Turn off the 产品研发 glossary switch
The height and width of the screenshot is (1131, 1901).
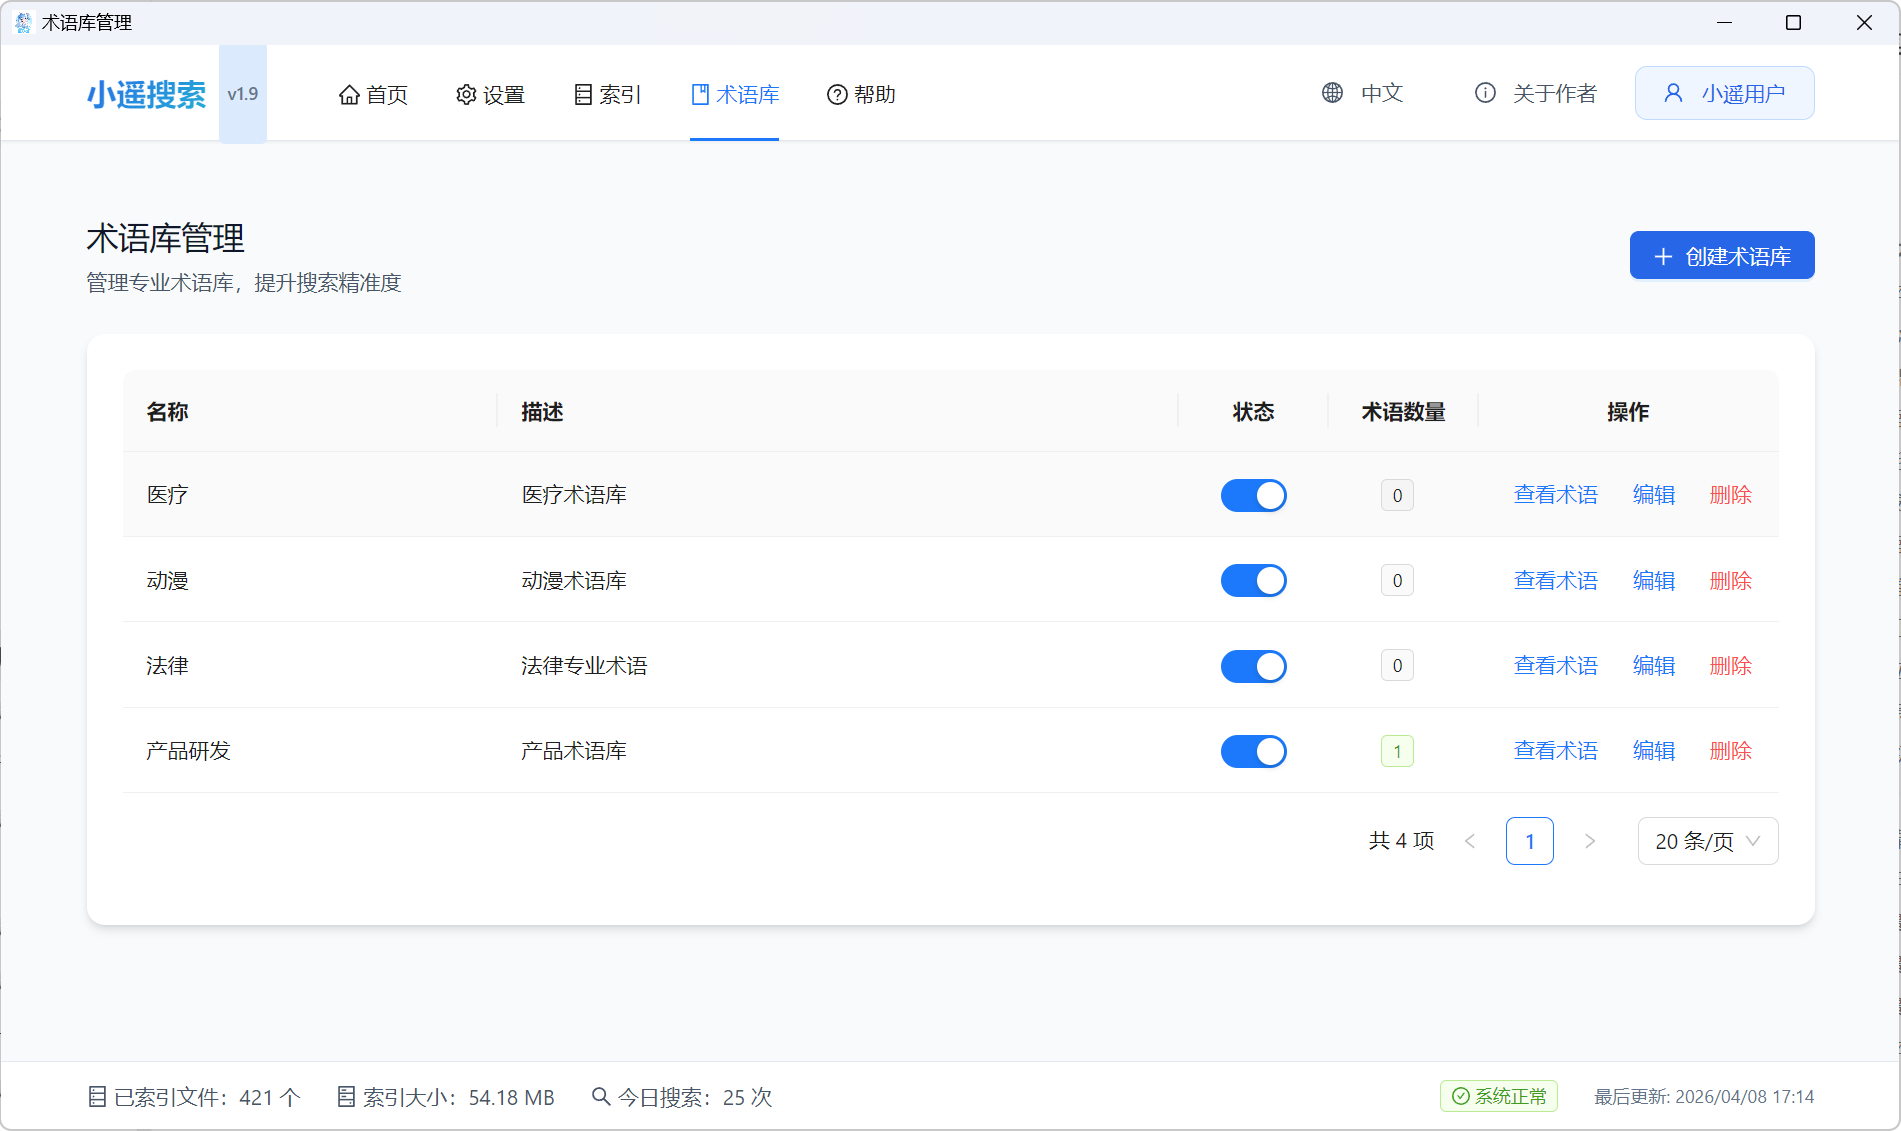pos(1253,751)
